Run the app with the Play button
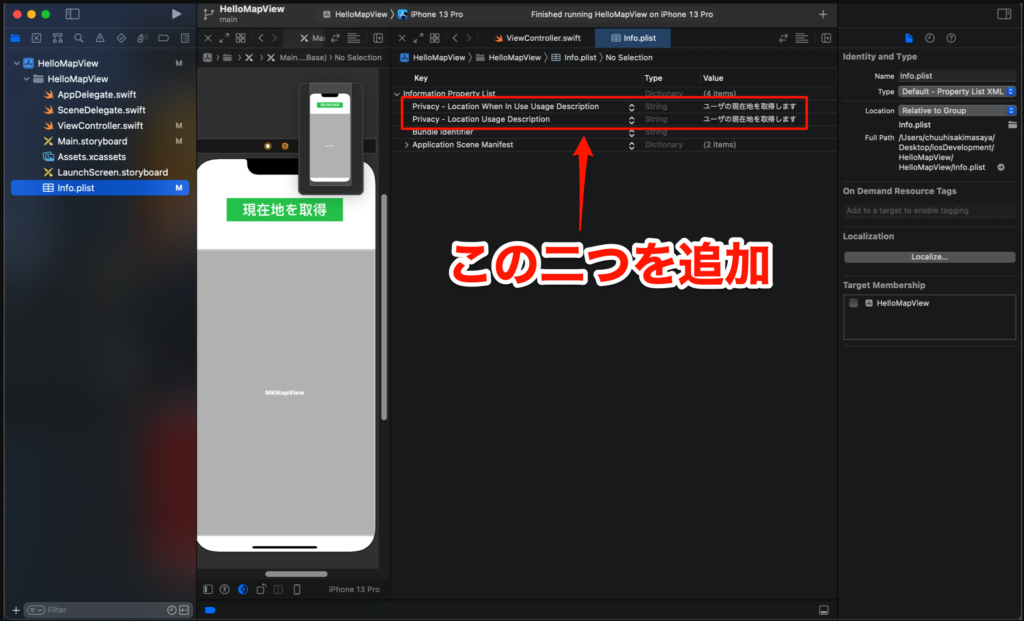1024x621 pixels. click(177, 14)
